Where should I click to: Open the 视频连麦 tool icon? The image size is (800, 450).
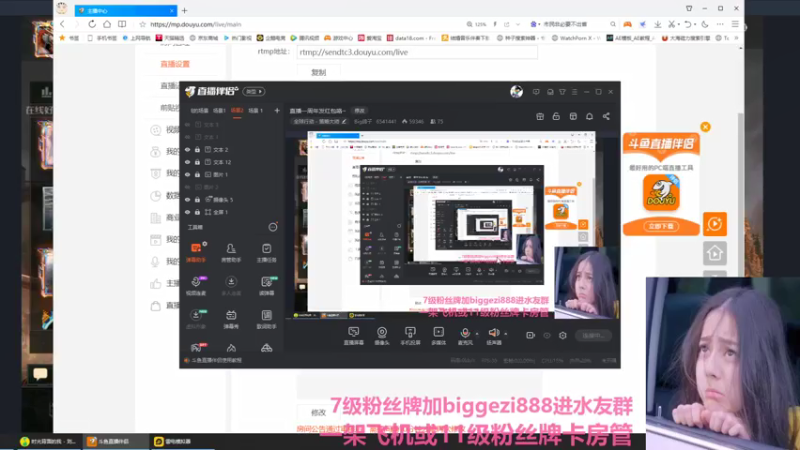point(196,285)
